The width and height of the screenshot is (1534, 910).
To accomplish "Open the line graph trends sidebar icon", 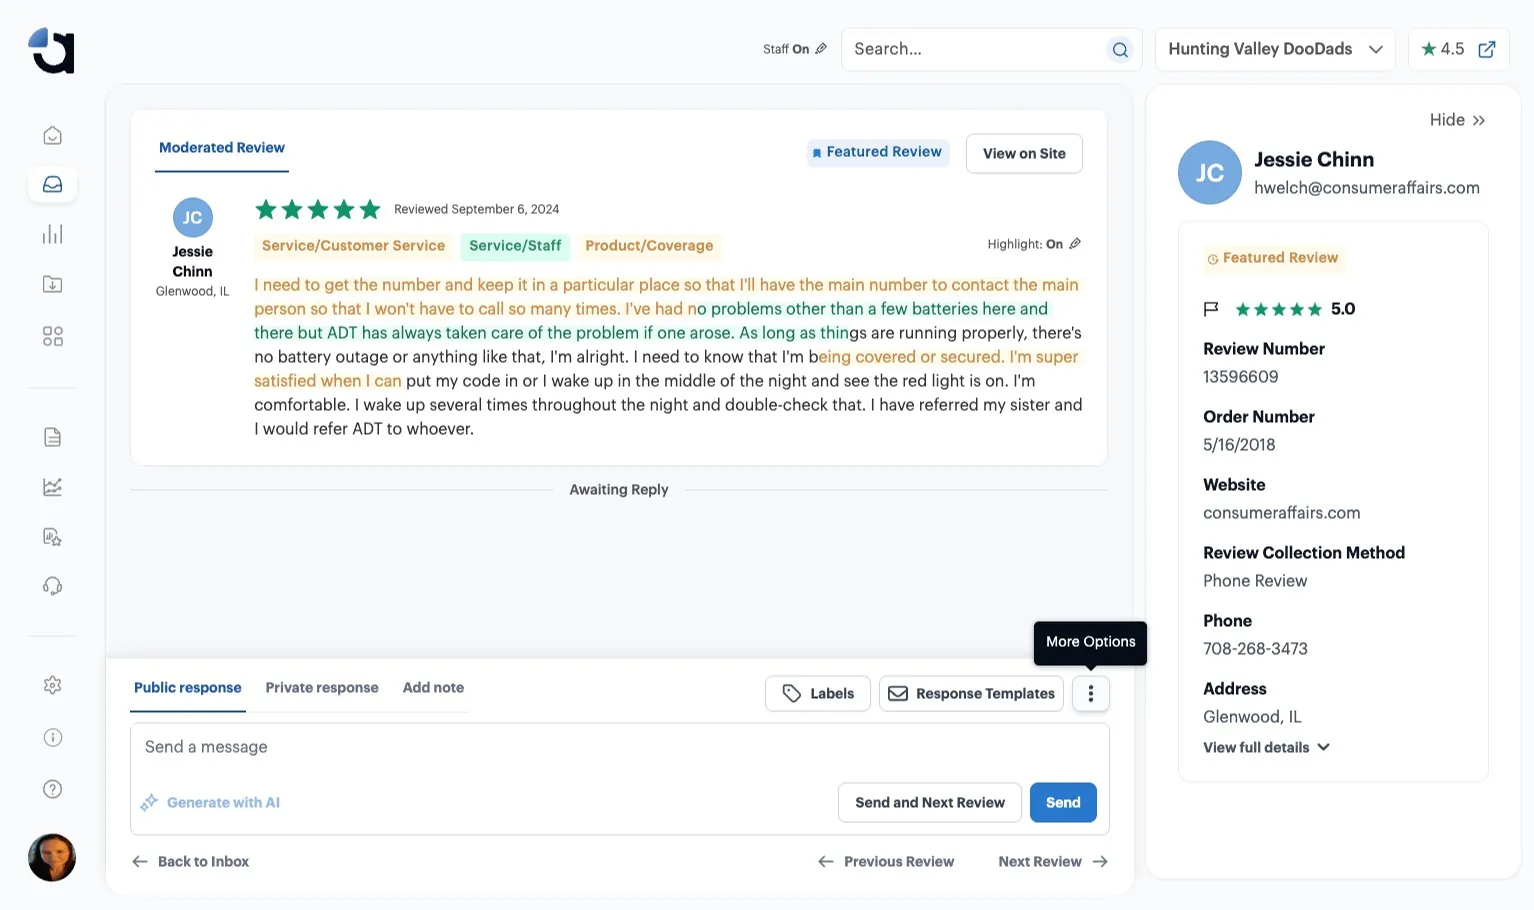I will point(53,487).
